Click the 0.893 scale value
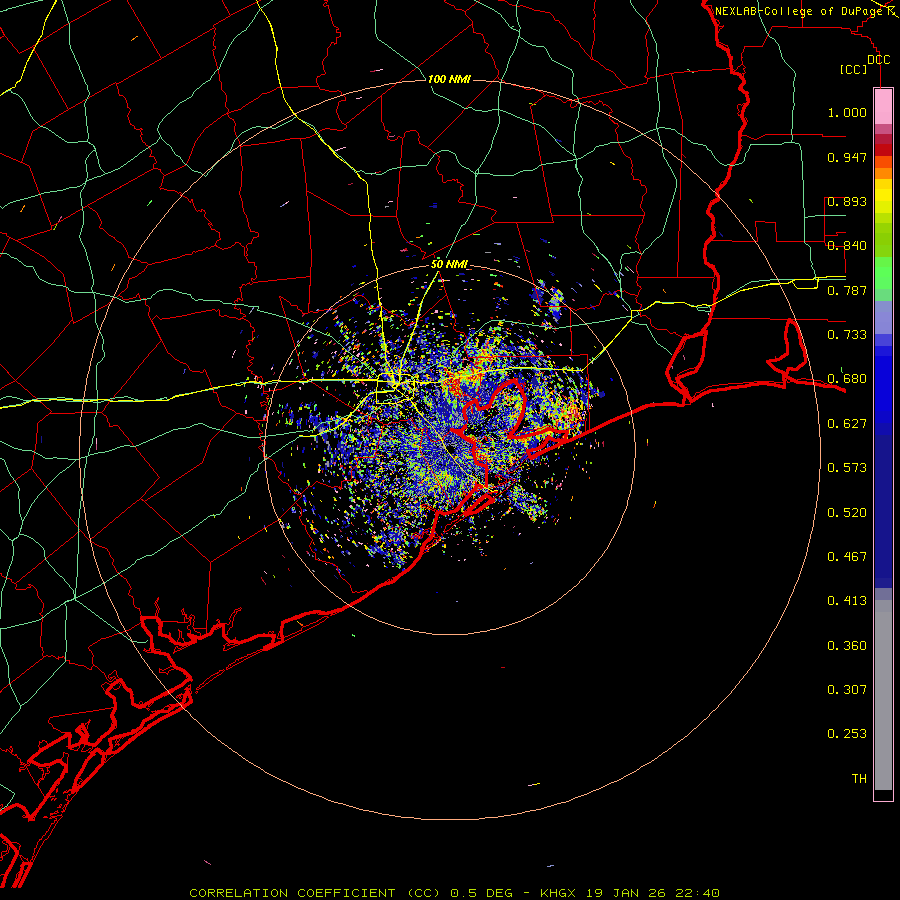Image resolution: width=900 pixels, height=900 pixels. tap(847, 201)
